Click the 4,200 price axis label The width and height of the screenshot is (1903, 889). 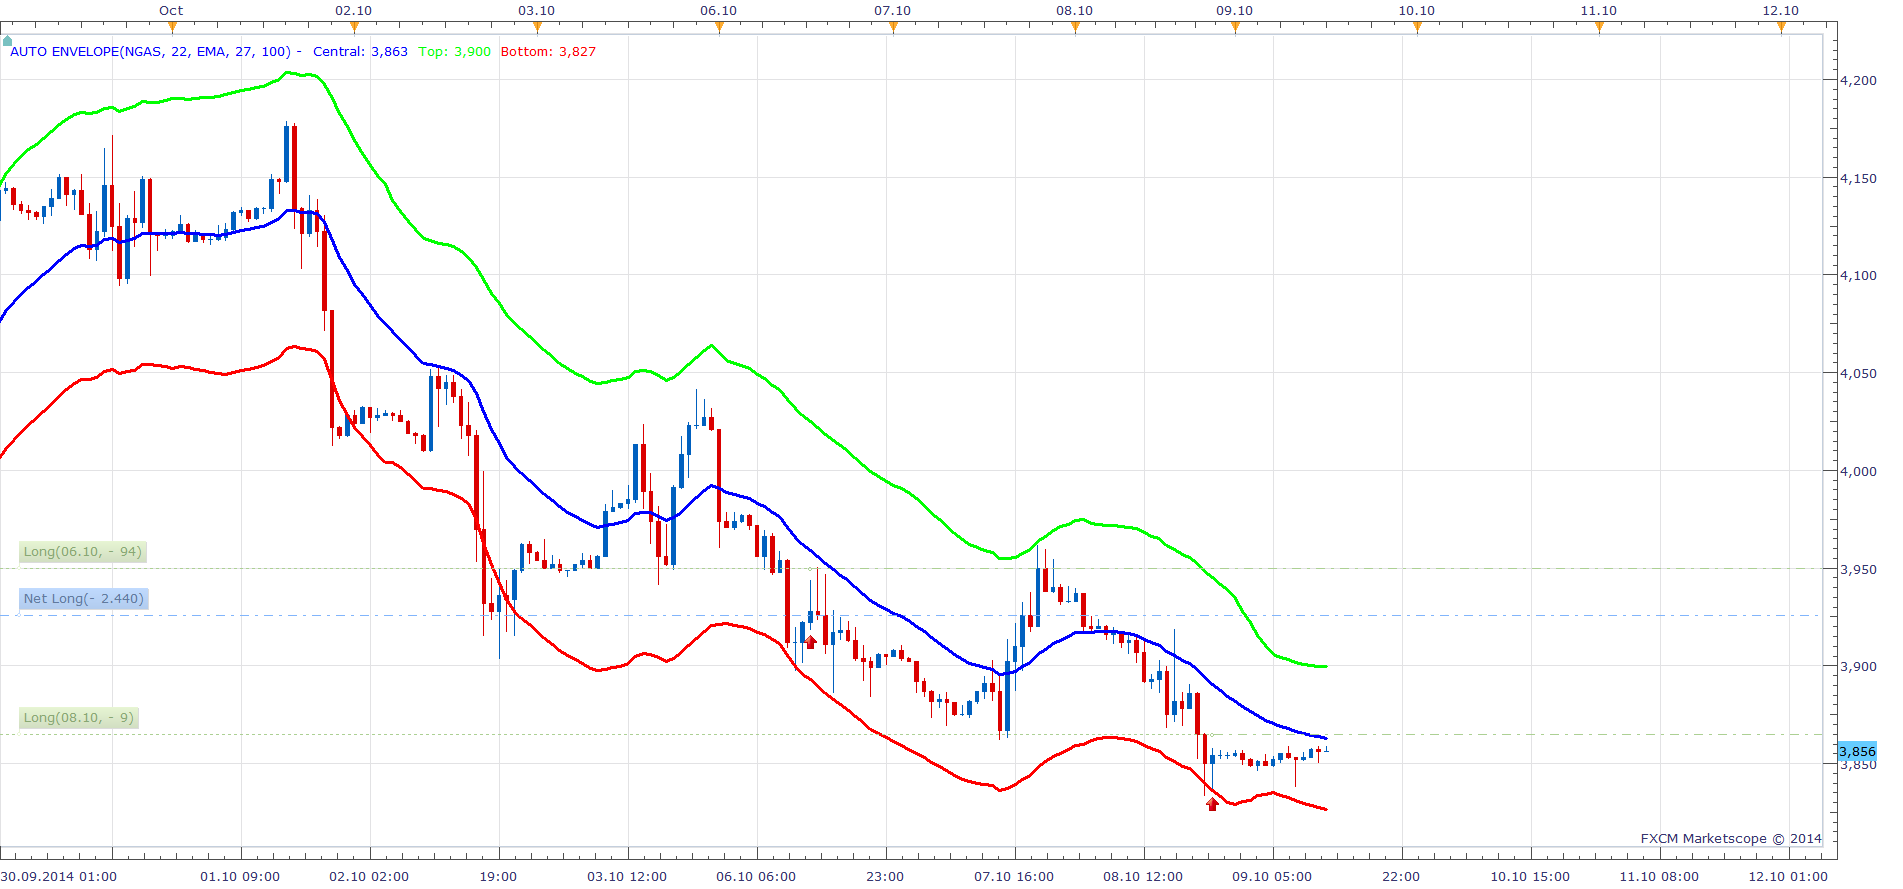pos(1858,80)
